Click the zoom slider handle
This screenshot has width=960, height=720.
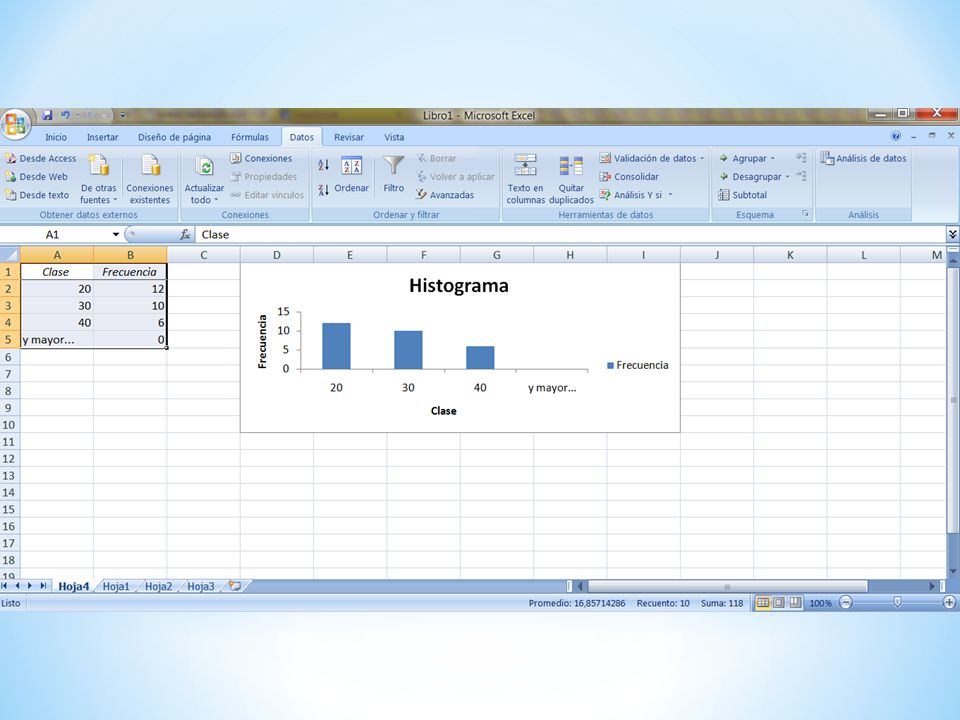[x=897, y=602]
